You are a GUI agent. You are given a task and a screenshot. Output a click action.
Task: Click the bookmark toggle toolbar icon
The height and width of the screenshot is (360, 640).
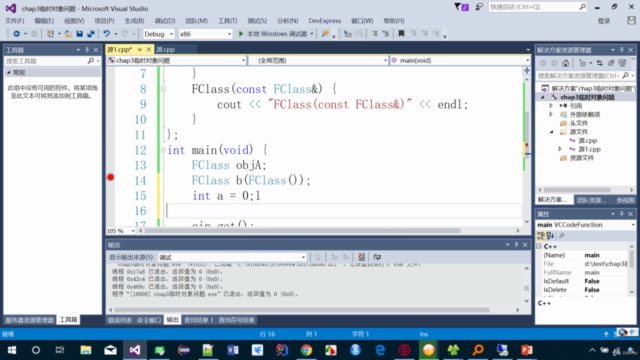pyautogui.click(x=401, y=34)
